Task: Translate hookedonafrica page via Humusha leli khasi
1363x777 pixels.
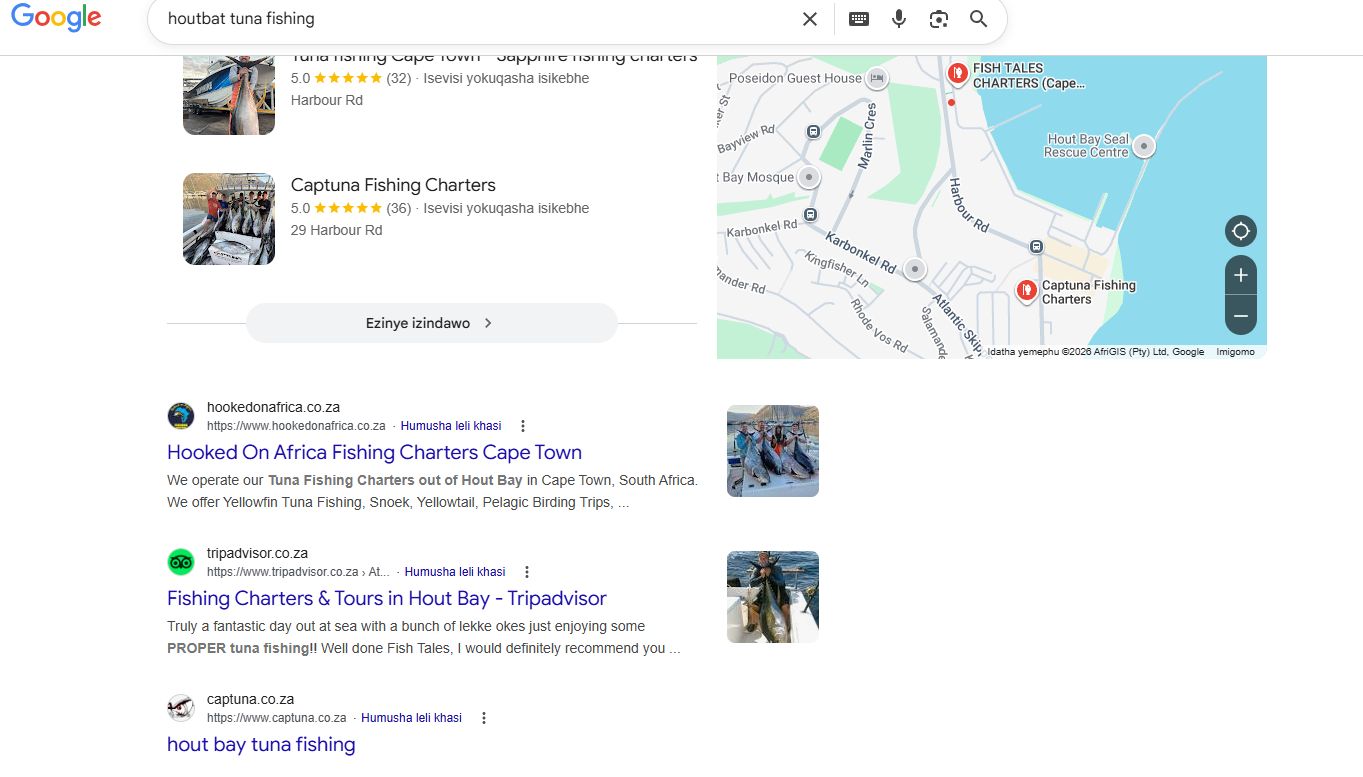Action: coord(451,426)
